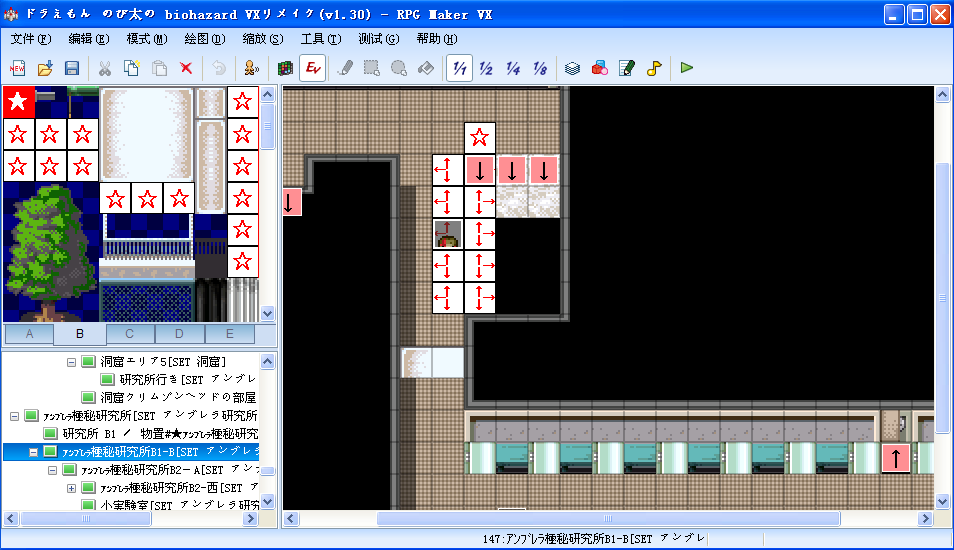954x550 pixels.
Task: Create a new project via NEW icon
Action: pyautogui.click(x=18, y=68)
